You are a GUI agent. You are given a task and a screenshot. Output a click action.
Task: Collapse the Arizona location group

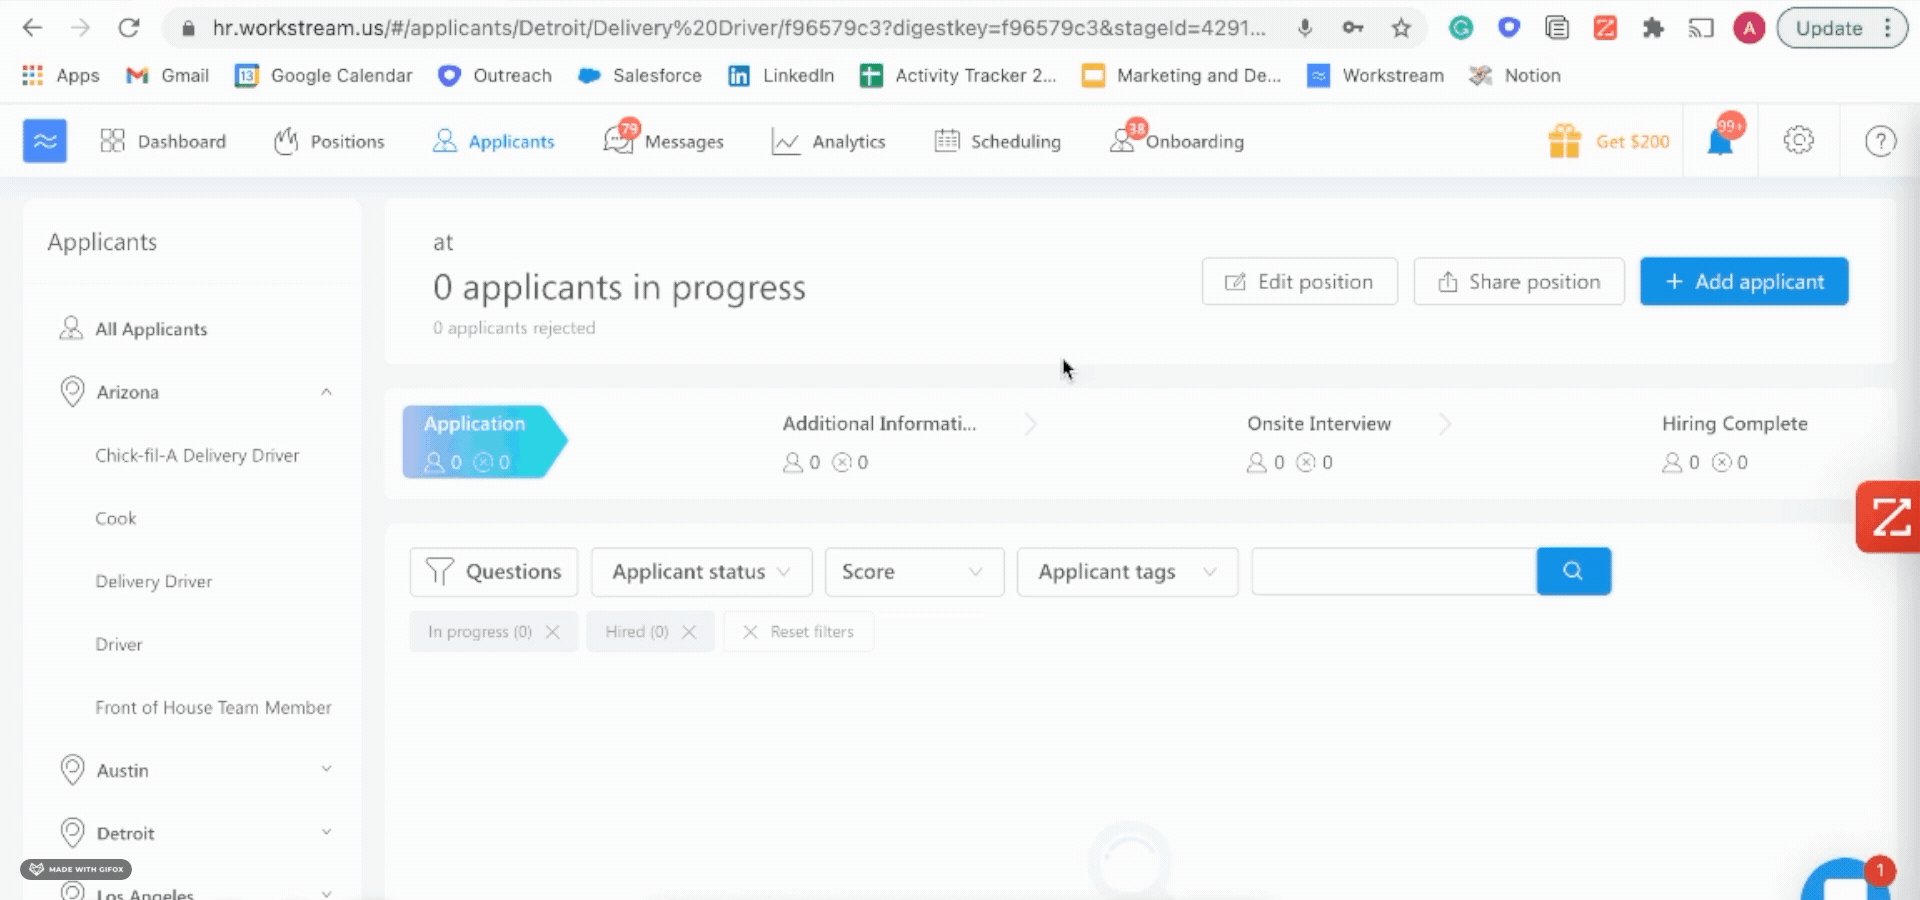pyautogui.click(x=326, y=392)
